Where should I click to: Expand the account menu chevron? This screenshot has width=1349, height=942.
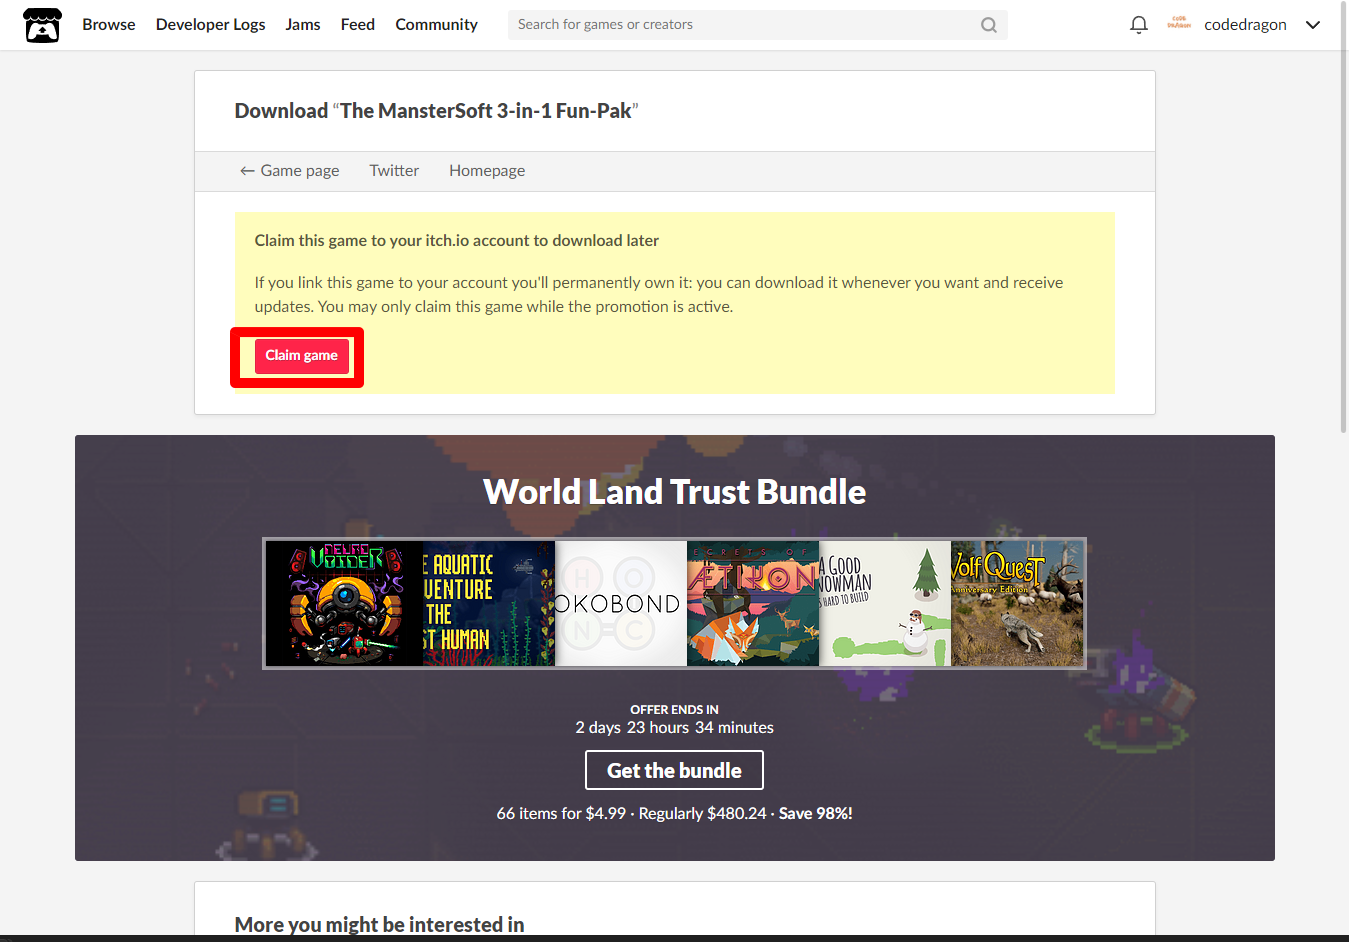click(1313, 25)
